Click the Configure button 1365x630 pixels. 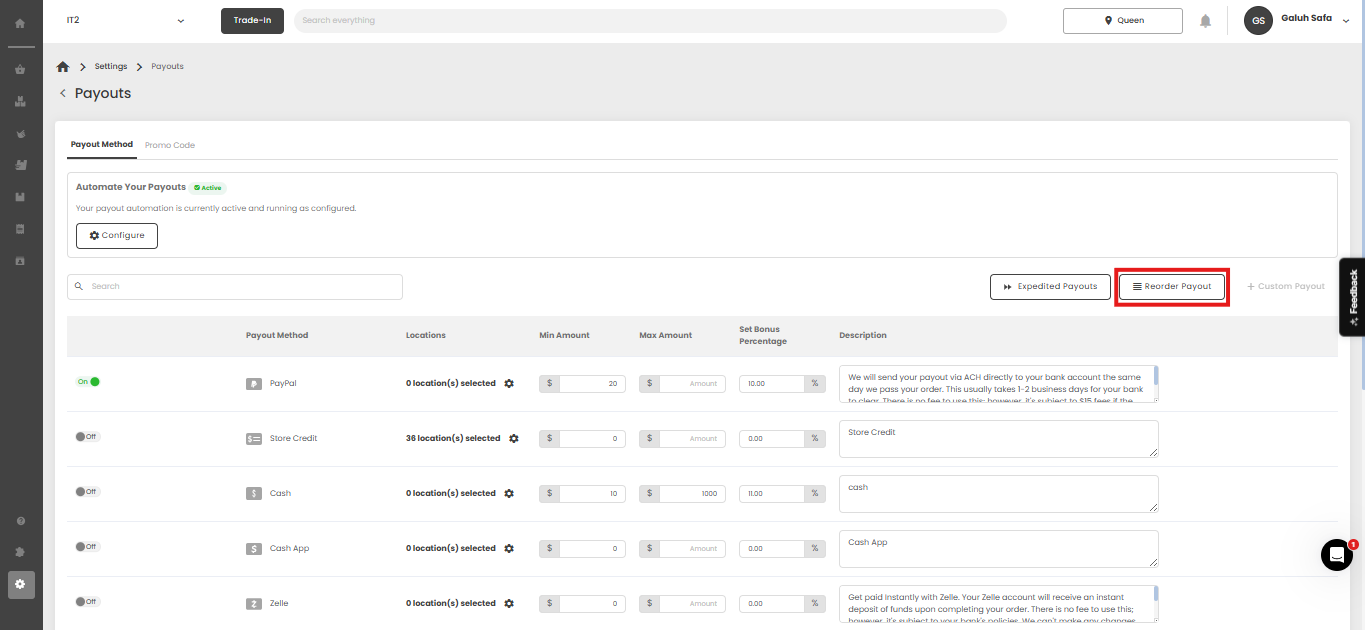[117, 235]
